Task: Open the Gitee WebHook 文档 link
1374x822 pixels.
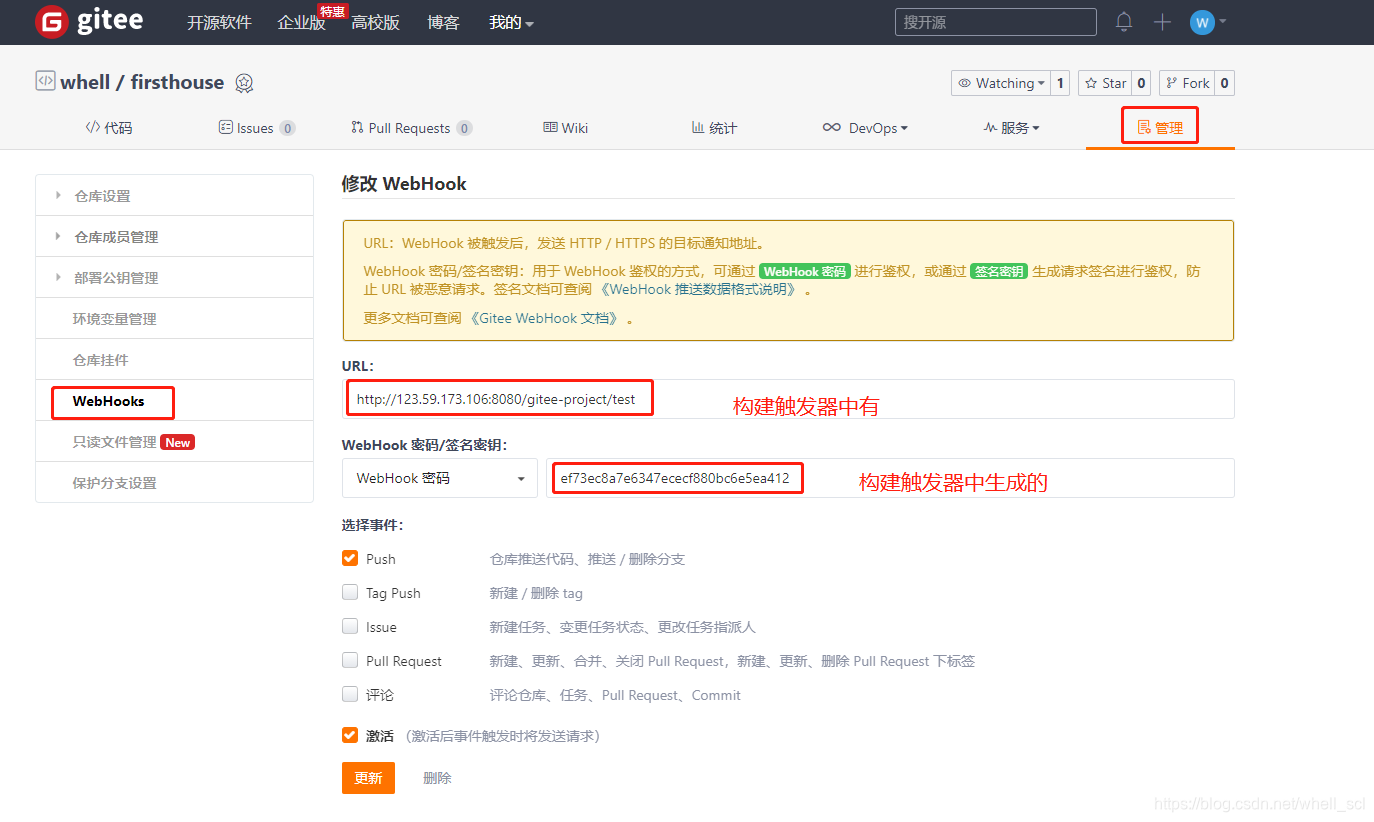Action: (544, 318)
